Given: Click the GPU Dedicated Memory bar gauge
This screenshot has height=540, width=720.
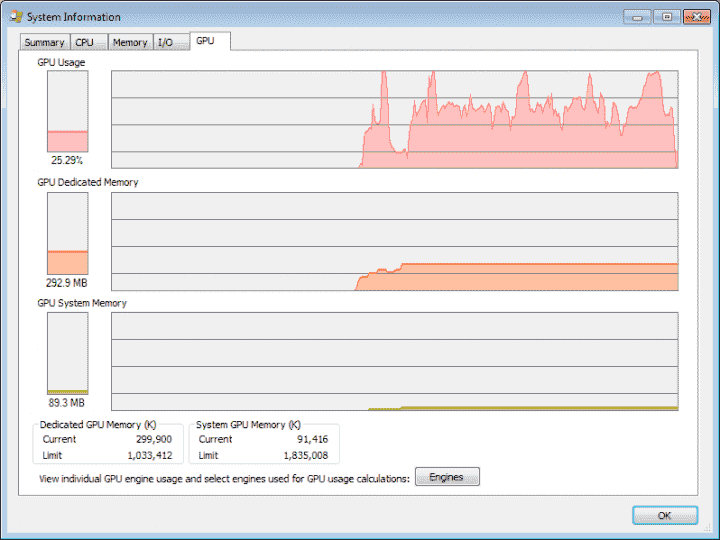Looking at the screenshot, I should point(68,233).
